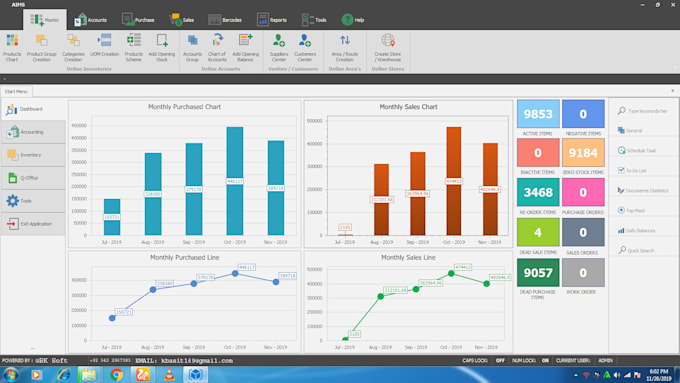Open the Windows Start button

coord(10,374)
